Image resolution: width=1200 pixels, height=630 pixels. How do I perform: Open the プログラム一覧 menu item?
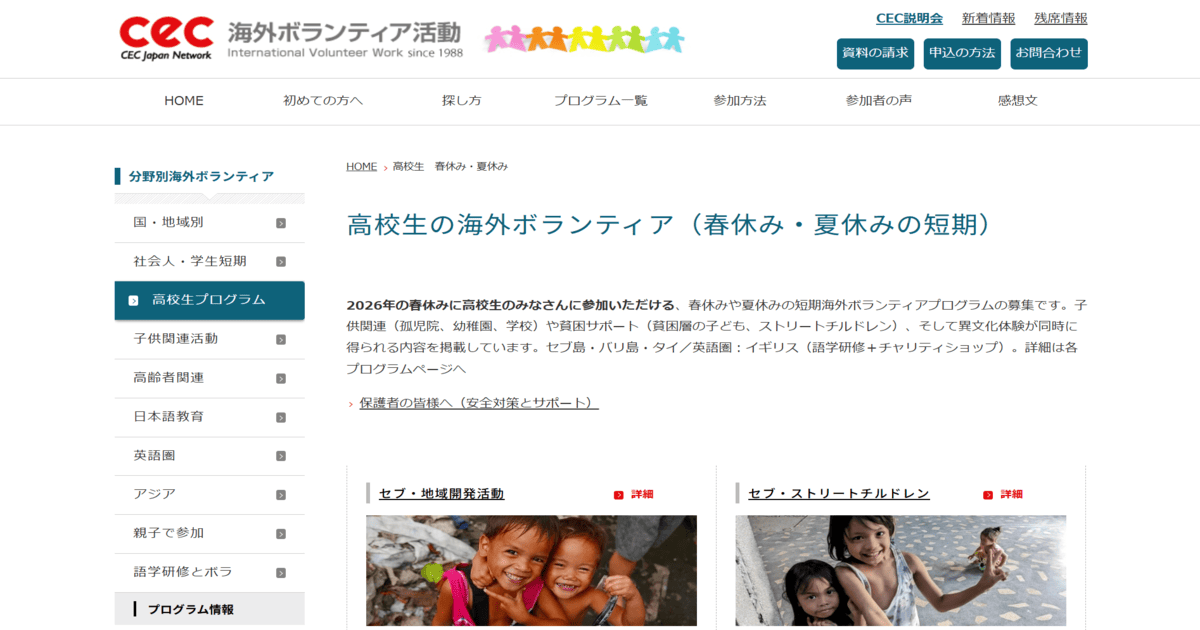[601, 101]
